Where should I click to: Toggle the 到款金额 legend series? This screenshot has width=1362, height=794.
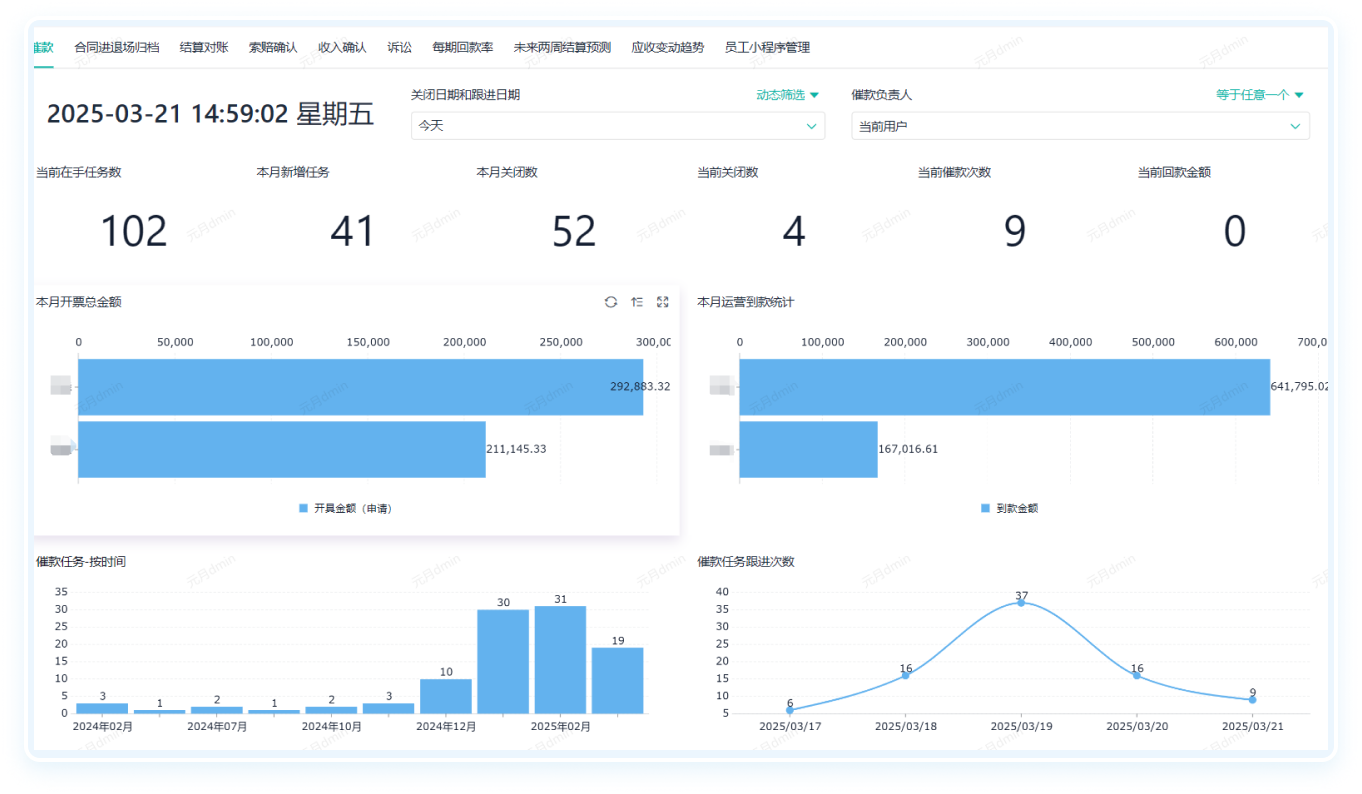click(x=1009, y=508)
